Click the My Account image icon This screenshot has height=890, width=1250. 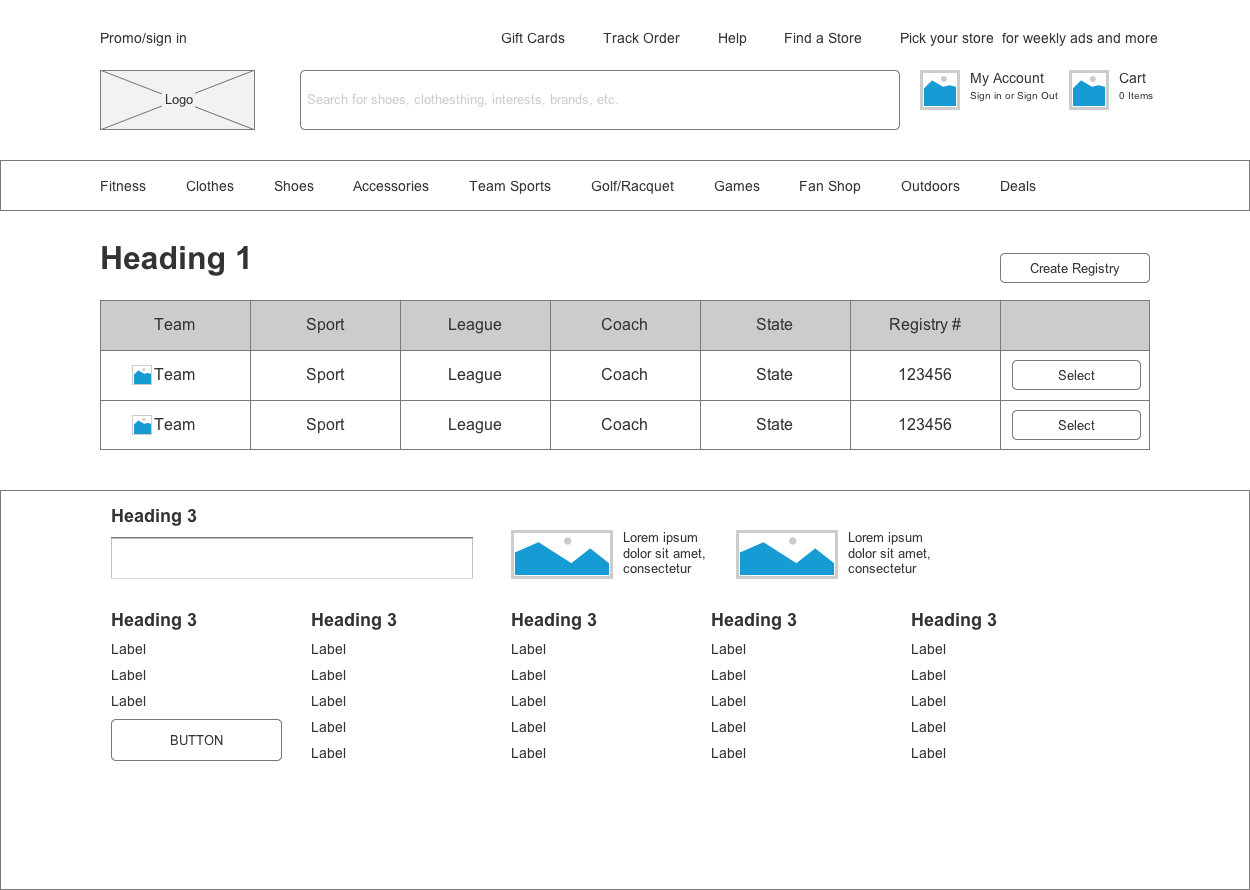coord(940,90)
